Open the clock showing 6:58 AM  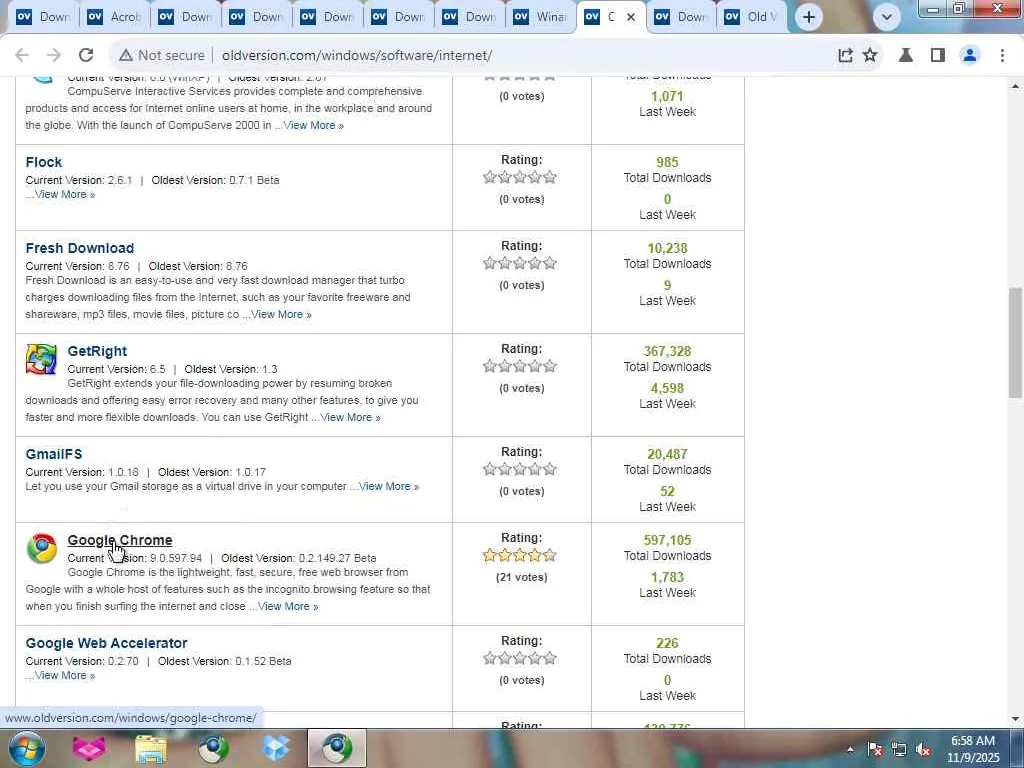click(972, 748)
